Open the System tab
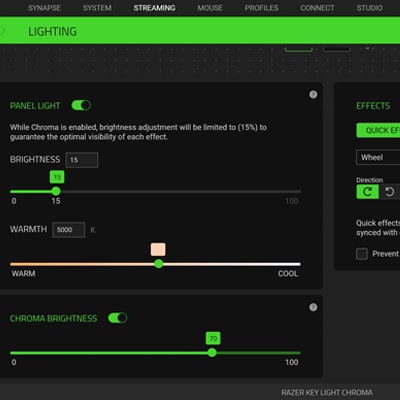The height and width of the screenshot is (400, 400). 97,8
